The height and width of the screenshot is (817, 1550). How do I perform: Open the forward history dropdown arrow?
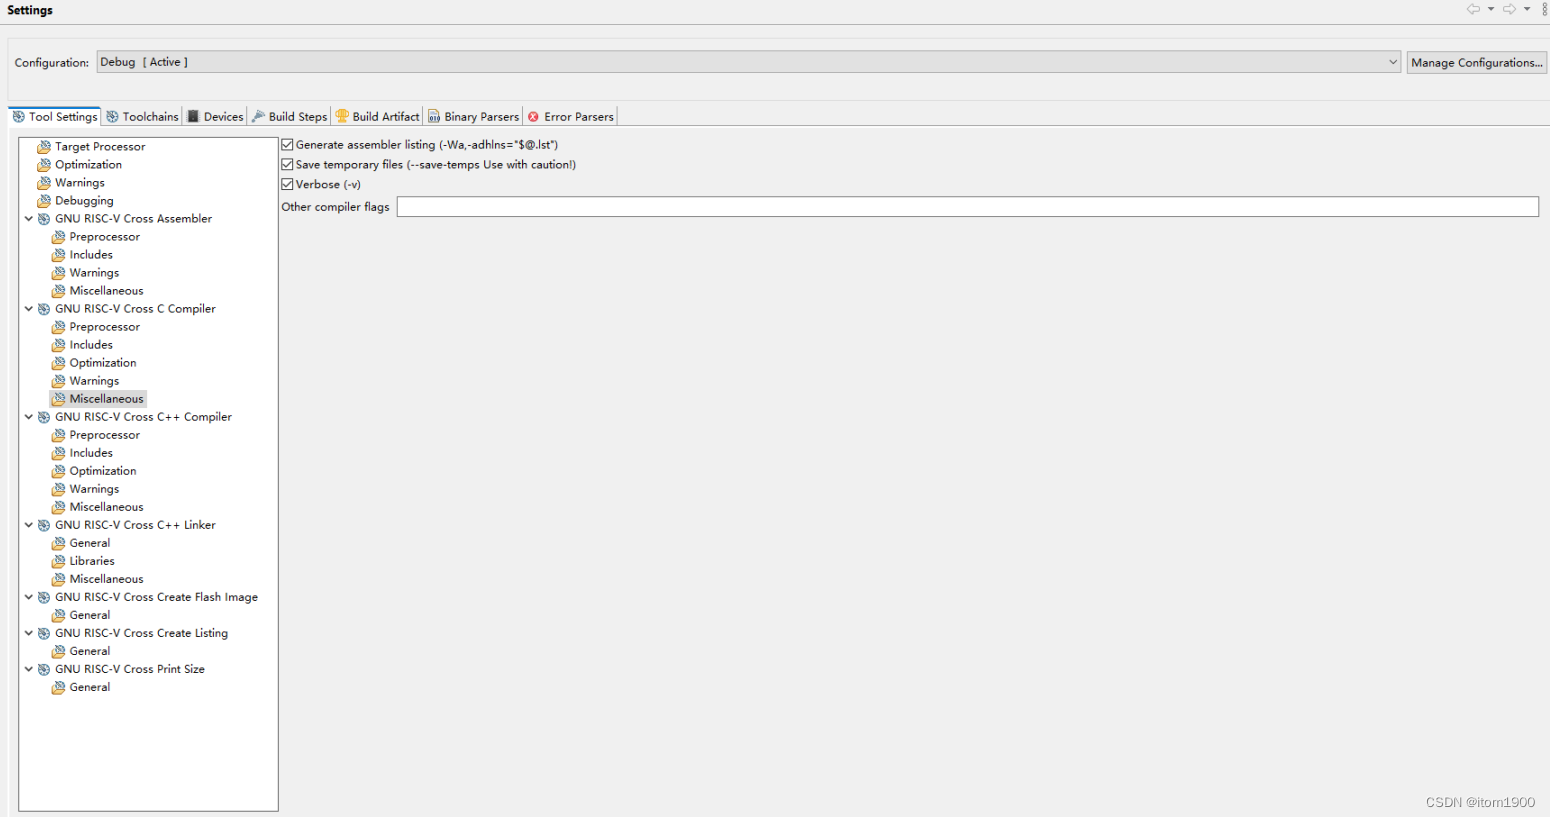click(x=1527, y=9)
